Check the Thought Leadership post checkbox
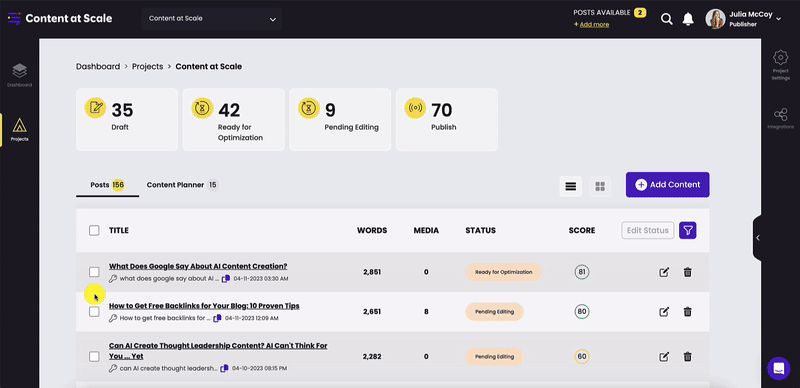 (94, 356)
